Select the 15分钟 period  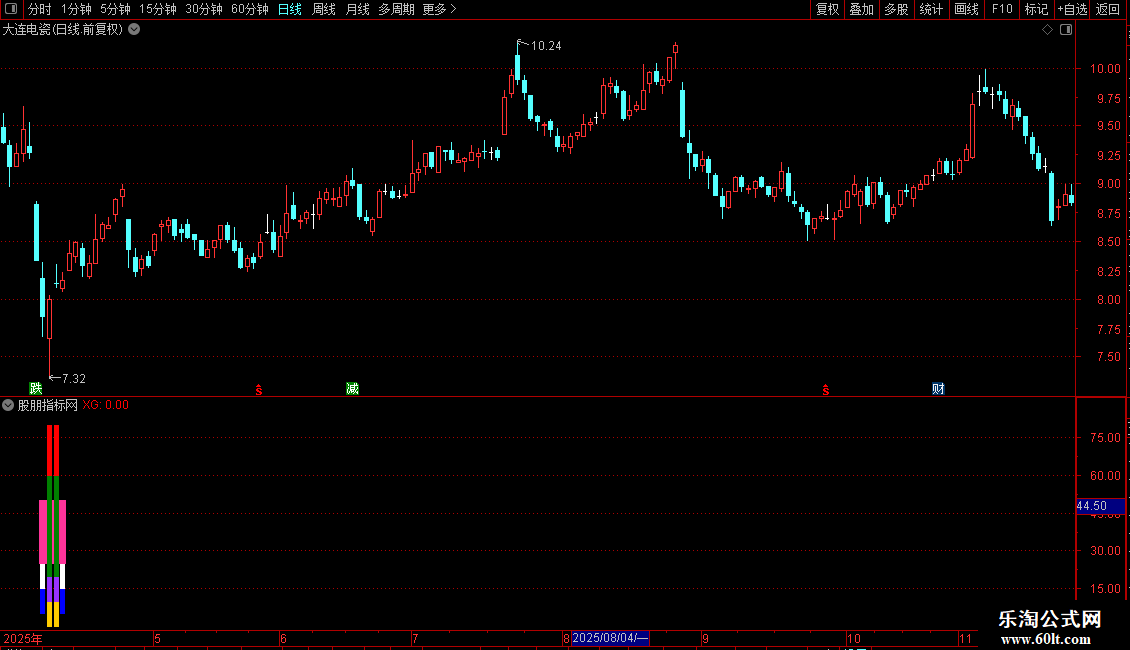(x=157, y=9)
